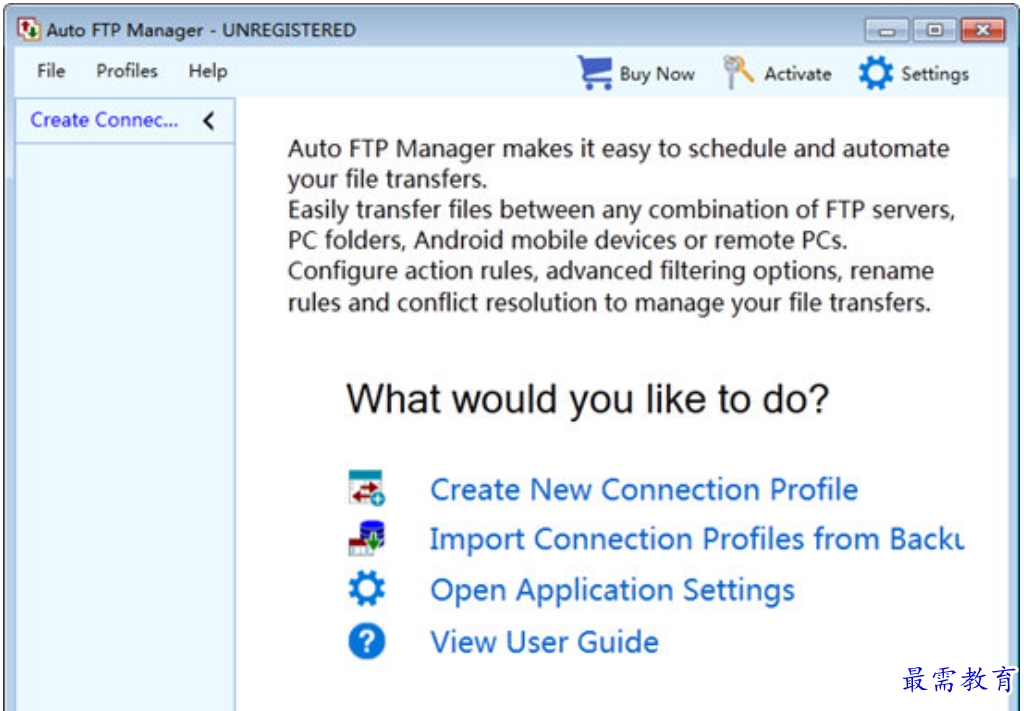Click the question mark help icon

pos(366,641)
